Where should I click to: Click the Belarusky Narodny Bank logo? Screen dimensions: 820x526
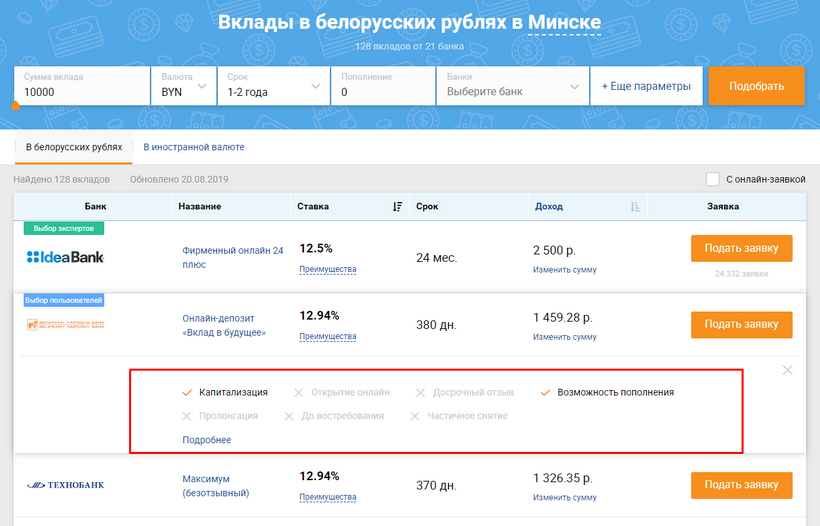coord(65,324)
